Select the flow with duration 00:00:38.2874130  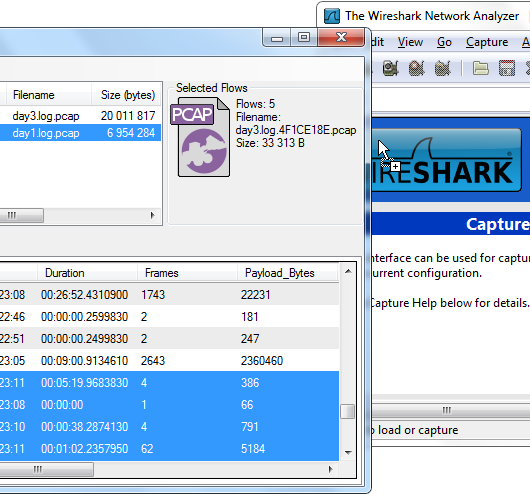(x=169, y=426)
